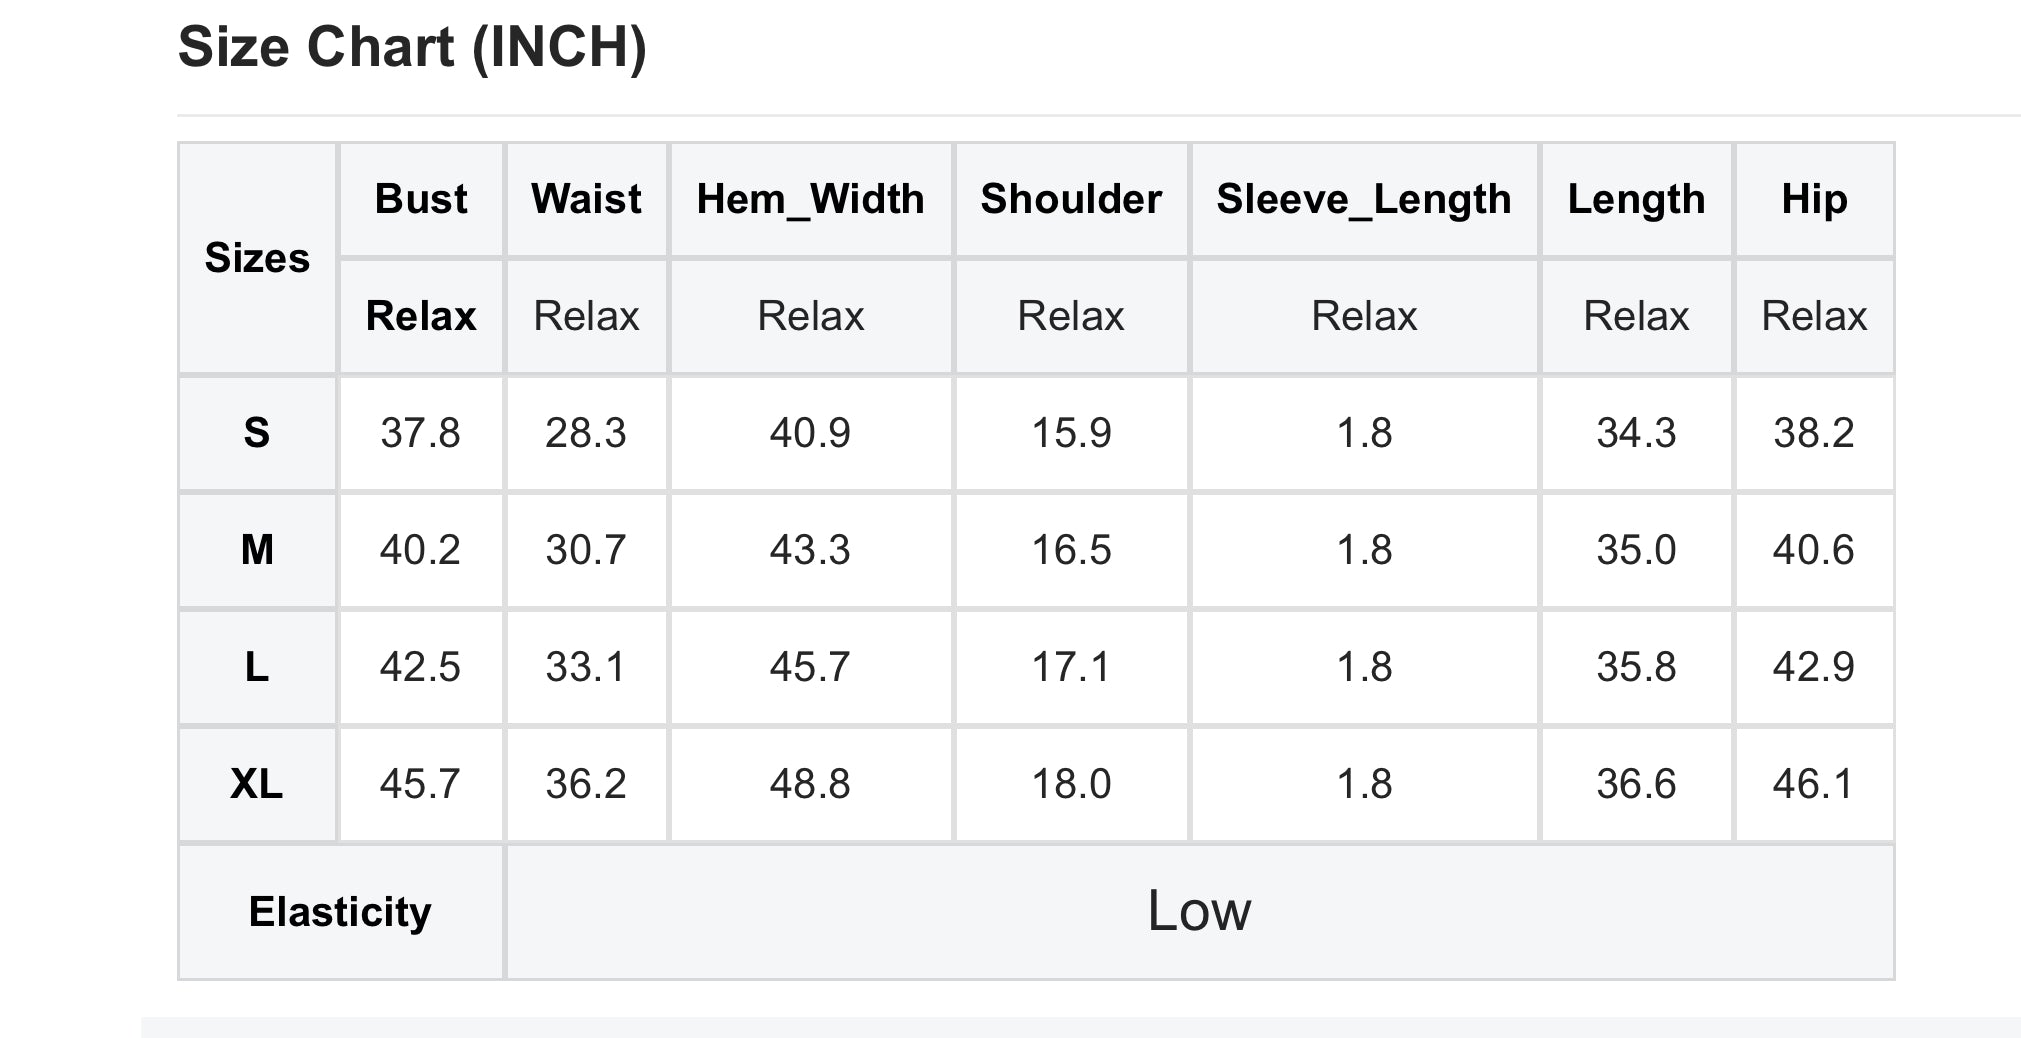Viewport: 2021px width, 1038px height.
Task: Click the bold Relax label under Bust
Action: [421, 316]
